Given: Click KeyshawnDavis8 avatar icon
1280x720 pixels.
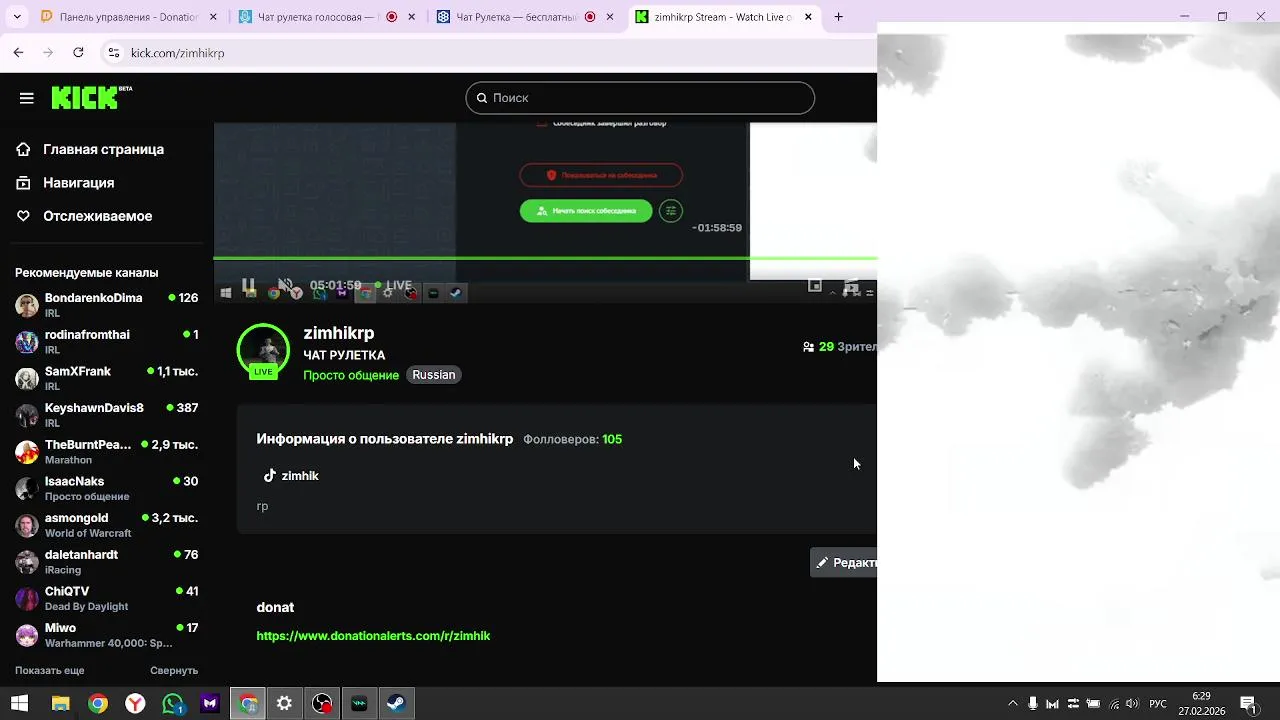Looking at the screenshot, I should 27,415.
